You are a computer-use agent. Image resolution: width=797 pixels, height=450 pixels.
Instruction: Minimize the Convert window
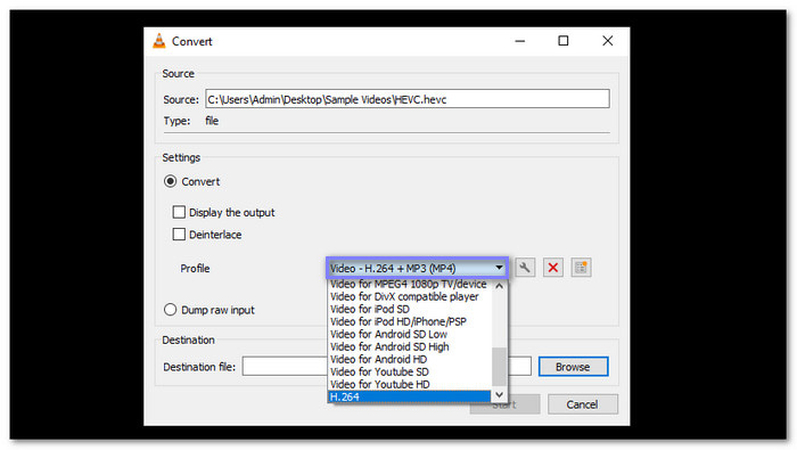click(x=520, y=41)
